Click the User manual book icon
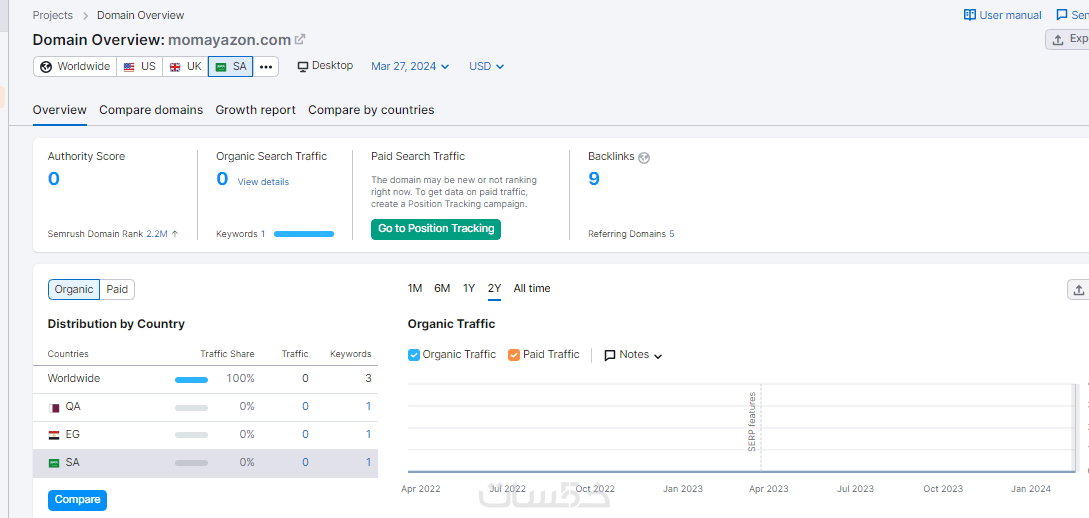1089x518 pixels. point(969,15)
